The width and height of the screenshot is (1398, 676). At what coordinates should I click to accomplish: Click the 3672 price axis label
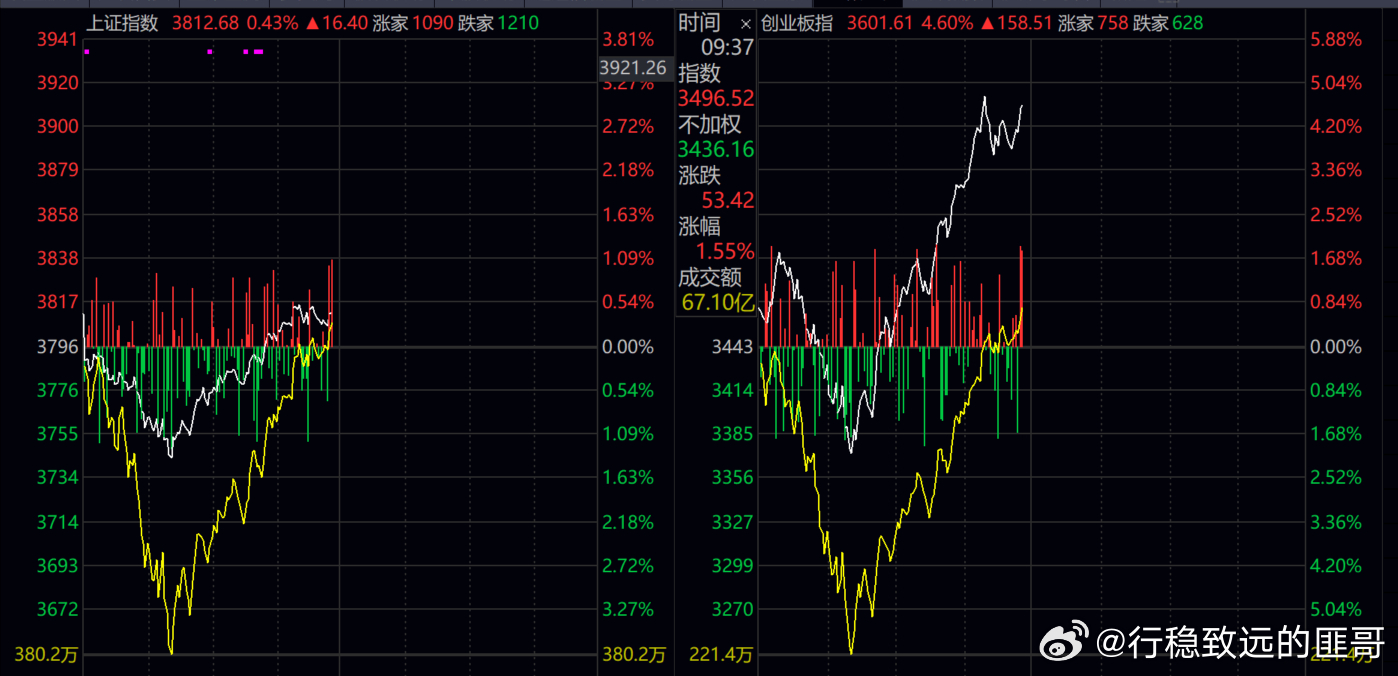click(57, 608)
